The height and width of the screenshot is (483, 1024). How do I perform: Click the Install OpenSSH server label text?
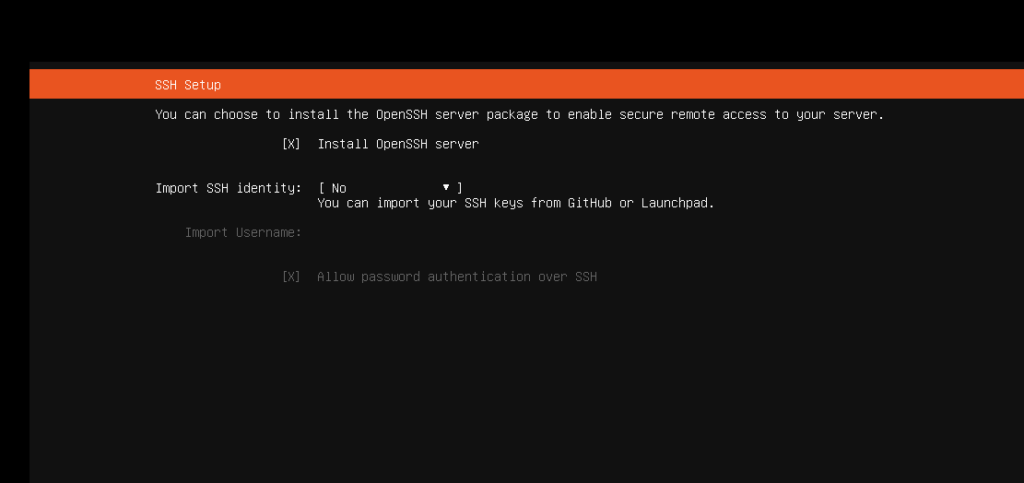(398, 144)
